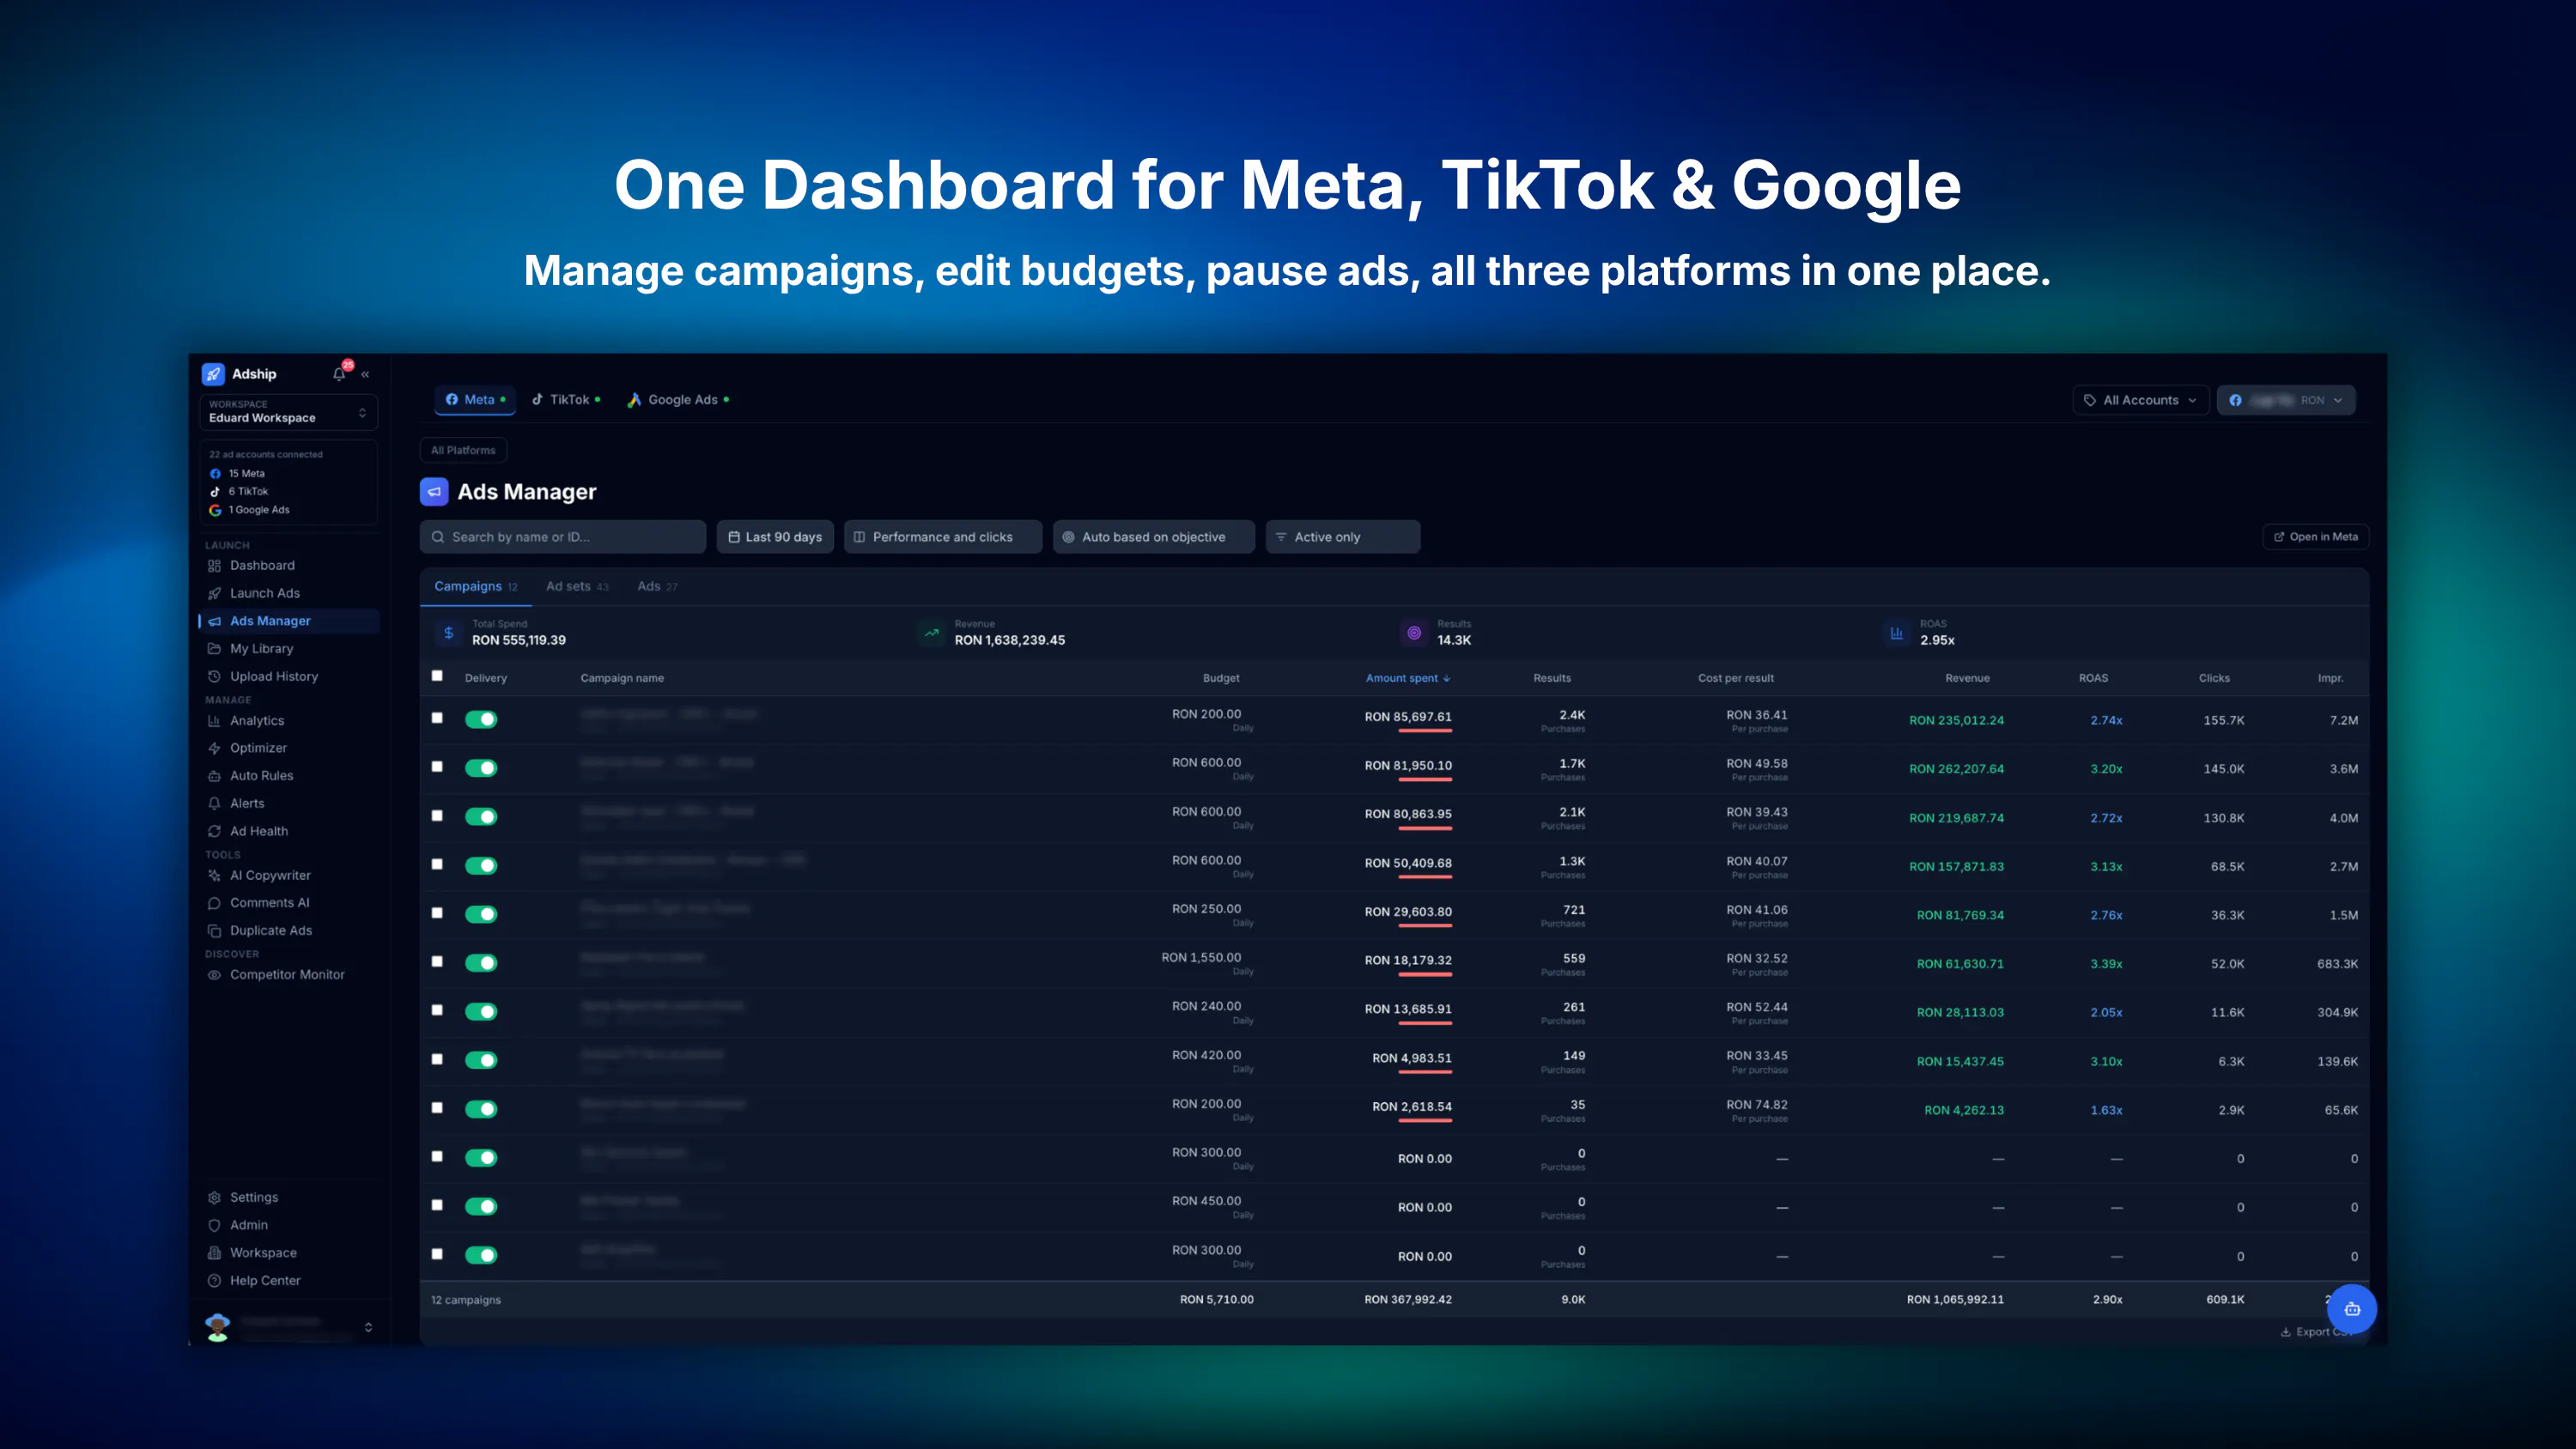Image resolution: width=2576 pixels, height=1449 pixels.
Task: Sort by the Results column header
Action: [x=1552, y=678]
